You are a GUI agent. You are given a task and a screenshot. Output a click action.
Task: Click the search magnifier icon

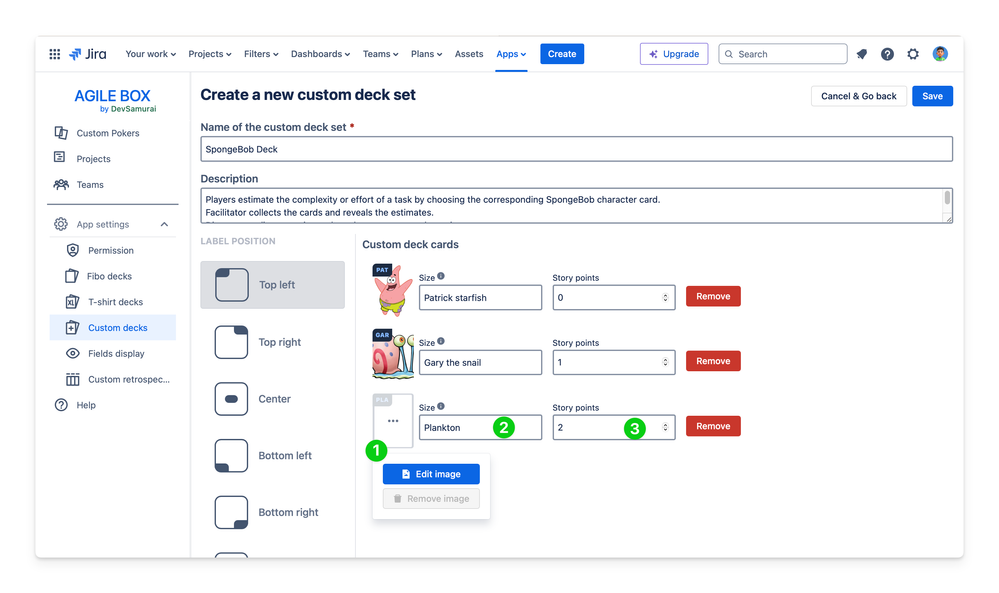729,54
